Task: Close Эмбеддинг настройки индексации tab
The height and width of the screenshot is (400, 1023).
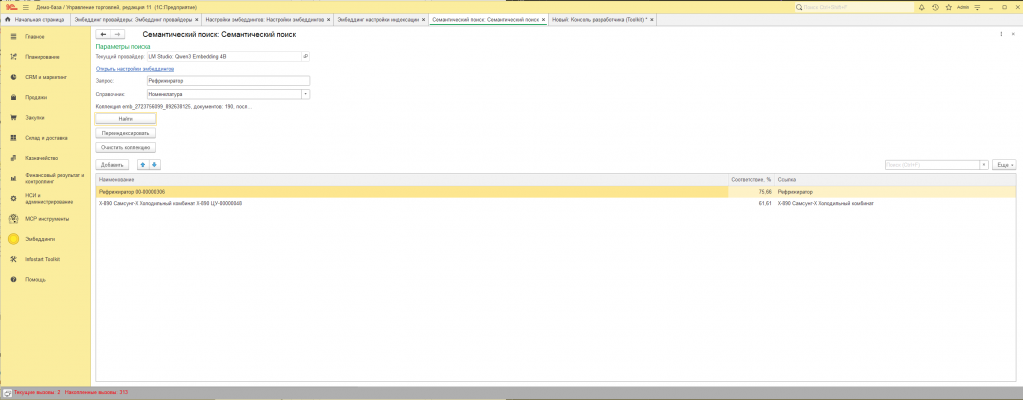Action: [424, 20]
